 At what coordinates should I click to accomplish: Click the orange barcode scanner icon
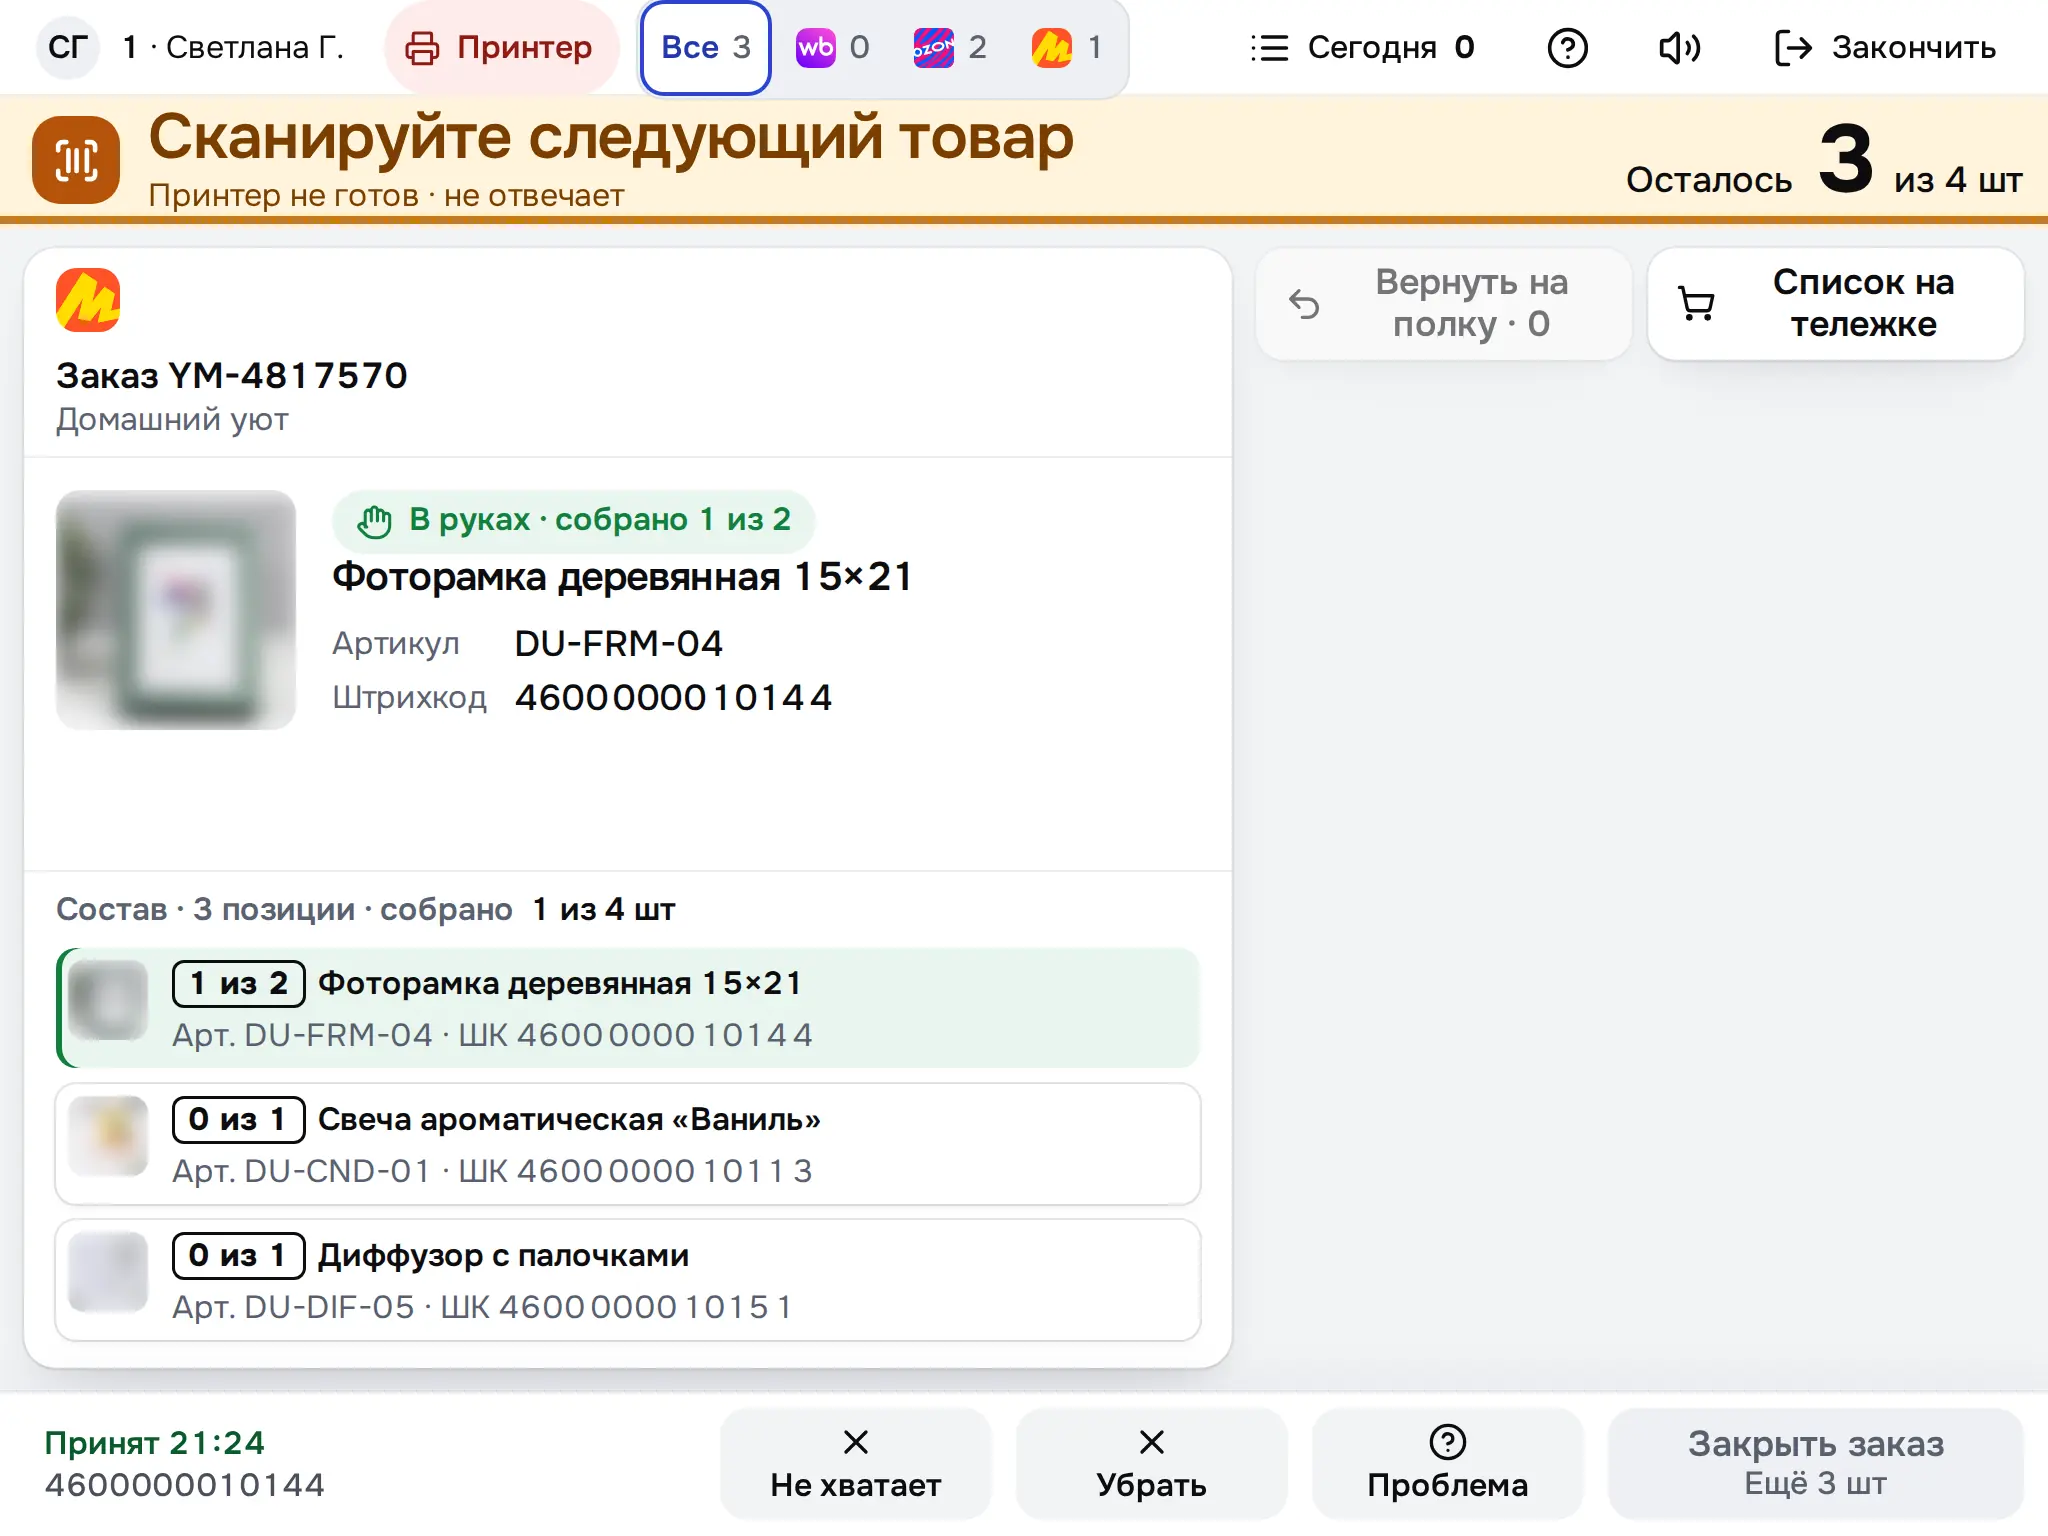click(76, 160)
